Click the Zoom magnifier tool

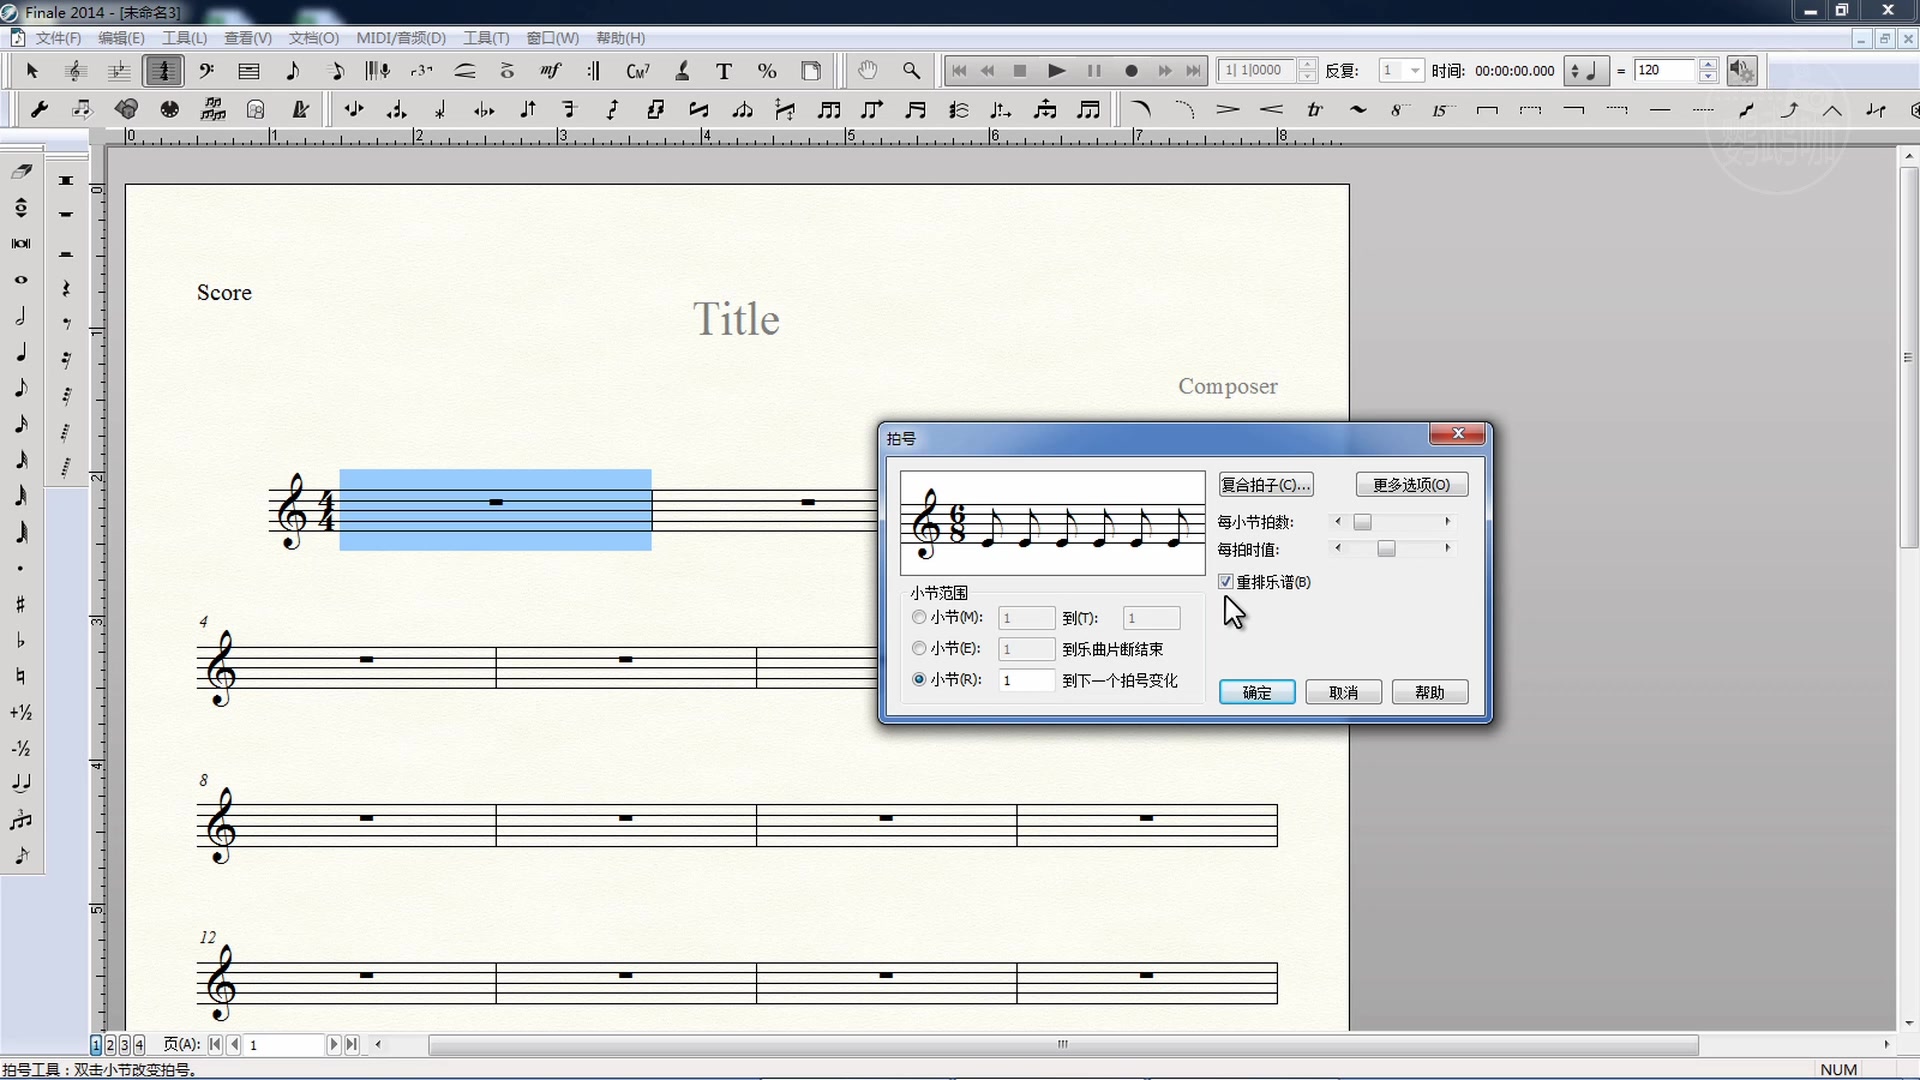pyautogui.click(x=911, y=71)
